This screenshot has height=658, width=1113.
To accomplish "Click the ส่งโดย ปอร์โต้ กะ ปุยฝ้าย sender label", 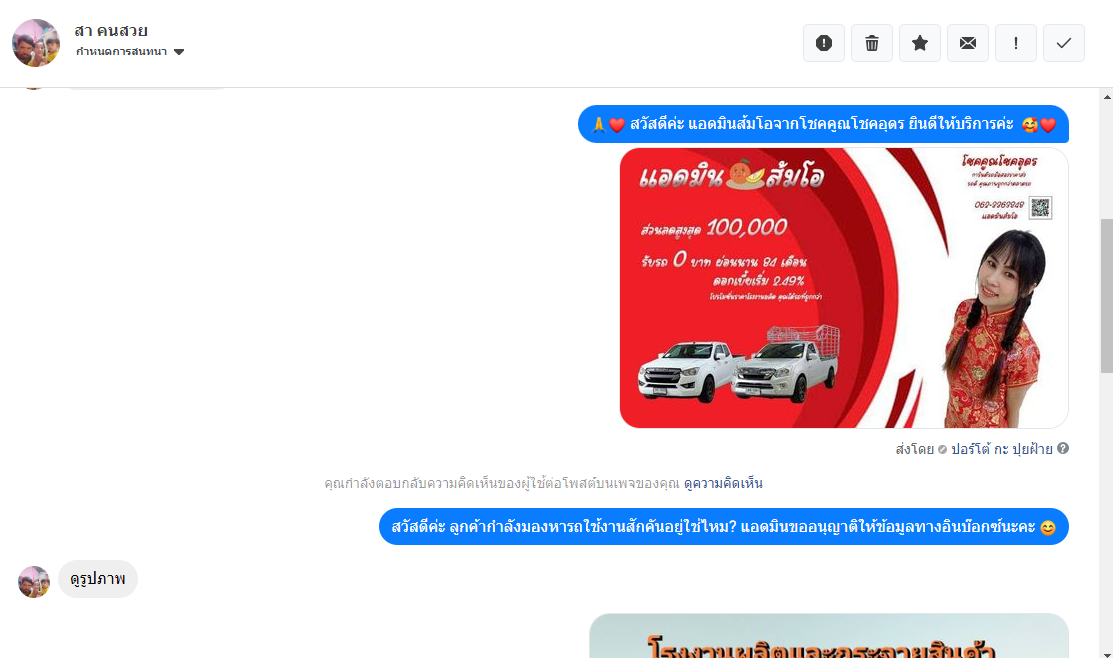I will tap(974, 449).
